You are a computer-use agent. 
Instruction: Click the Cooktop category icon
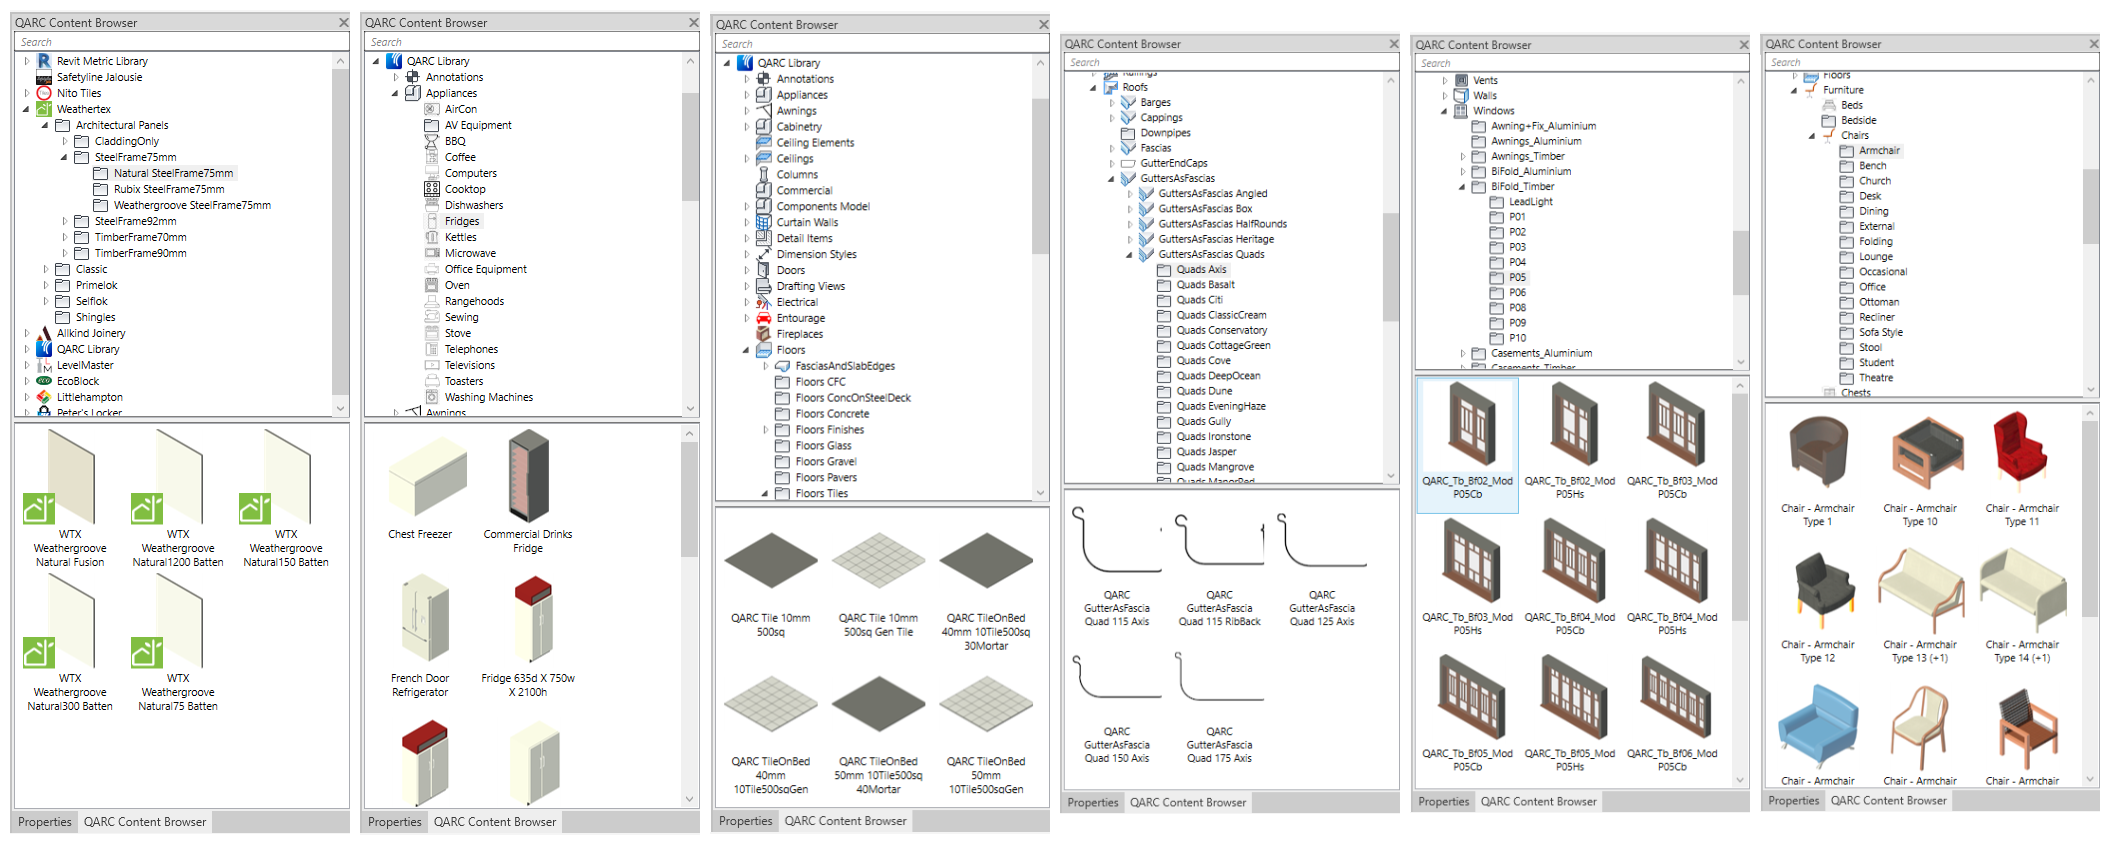432,189
